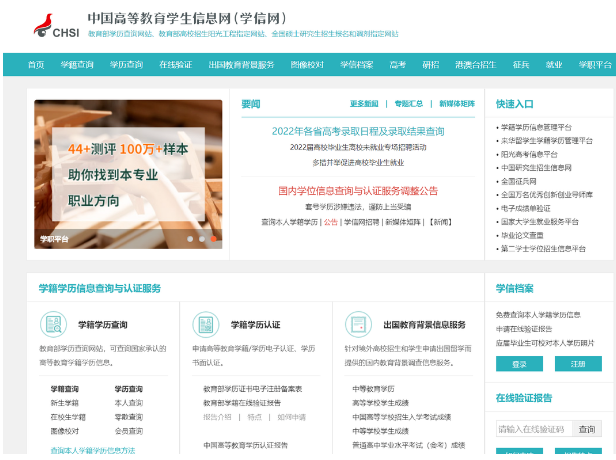This screenshot has width=616, height=460.
Task: Open 新媒体矩阵 link in news header
Action: pyautogui.click(x=457, y=104)
